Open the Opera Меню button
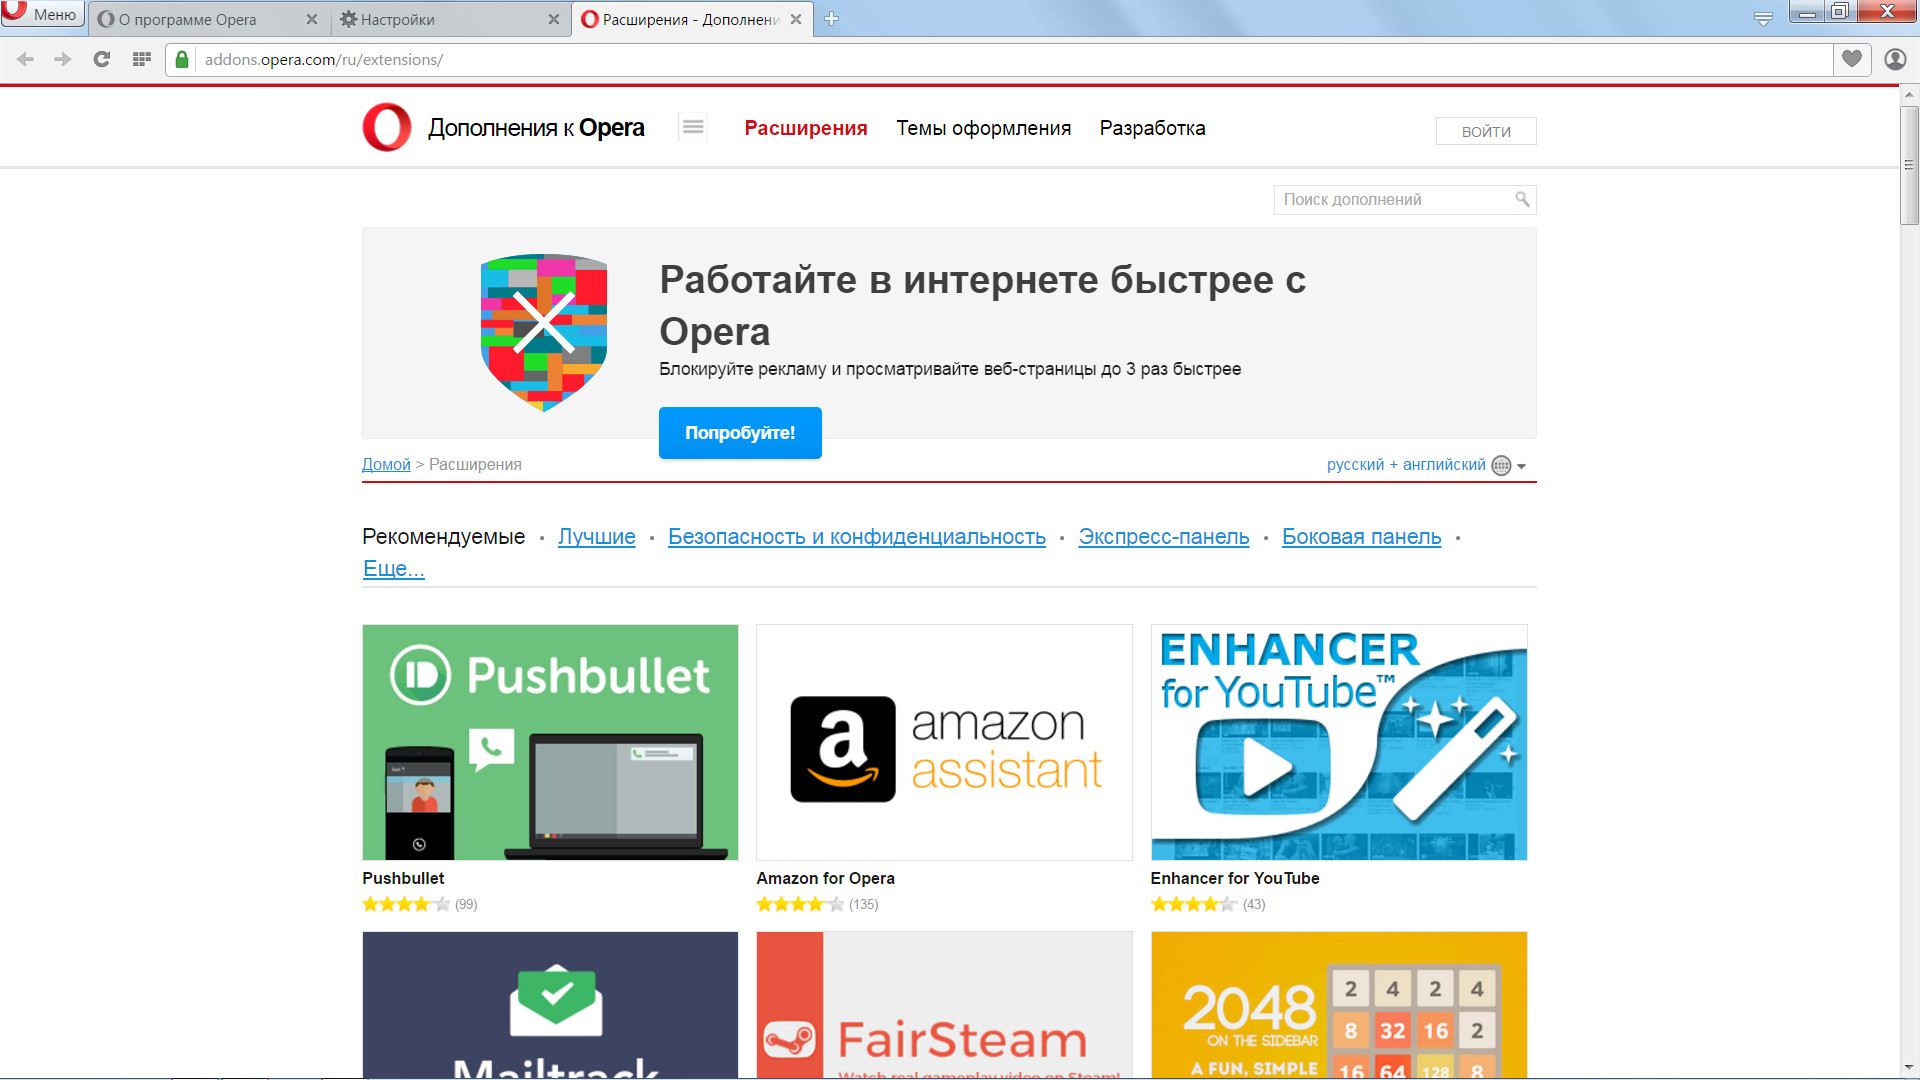 pyautogui.click(x=42, y=14)
